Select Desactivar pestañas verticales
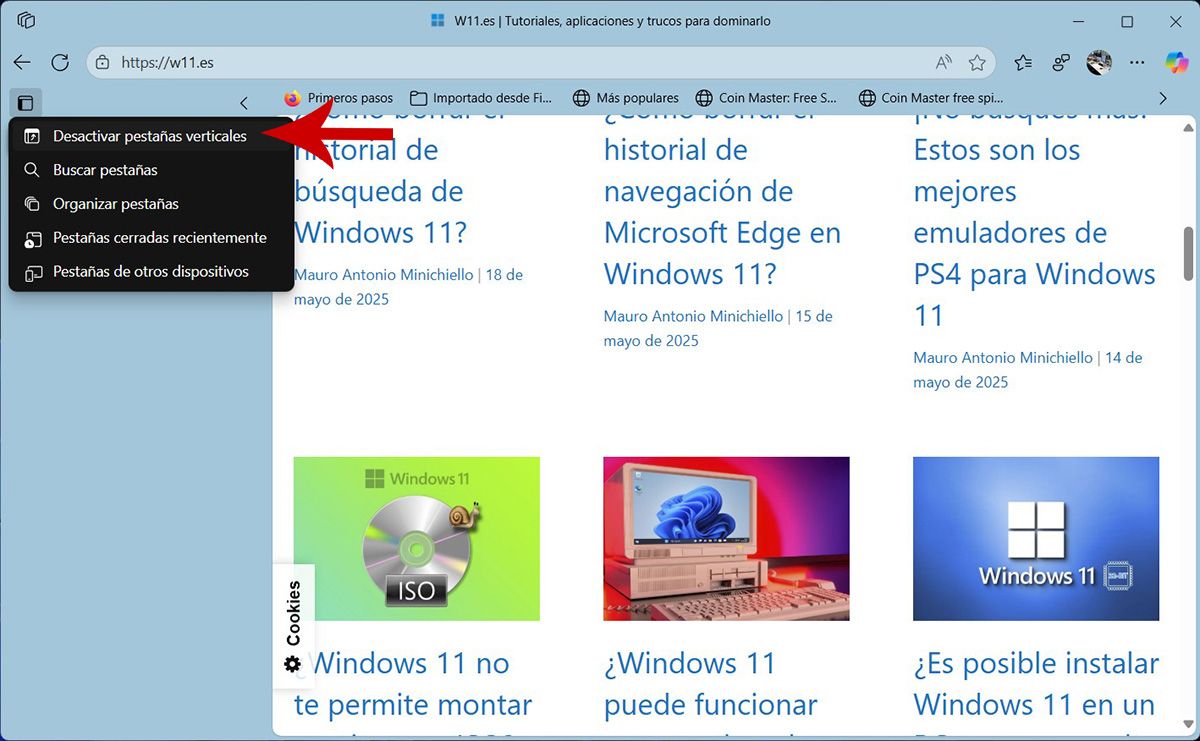 click(x=151, y=136)
